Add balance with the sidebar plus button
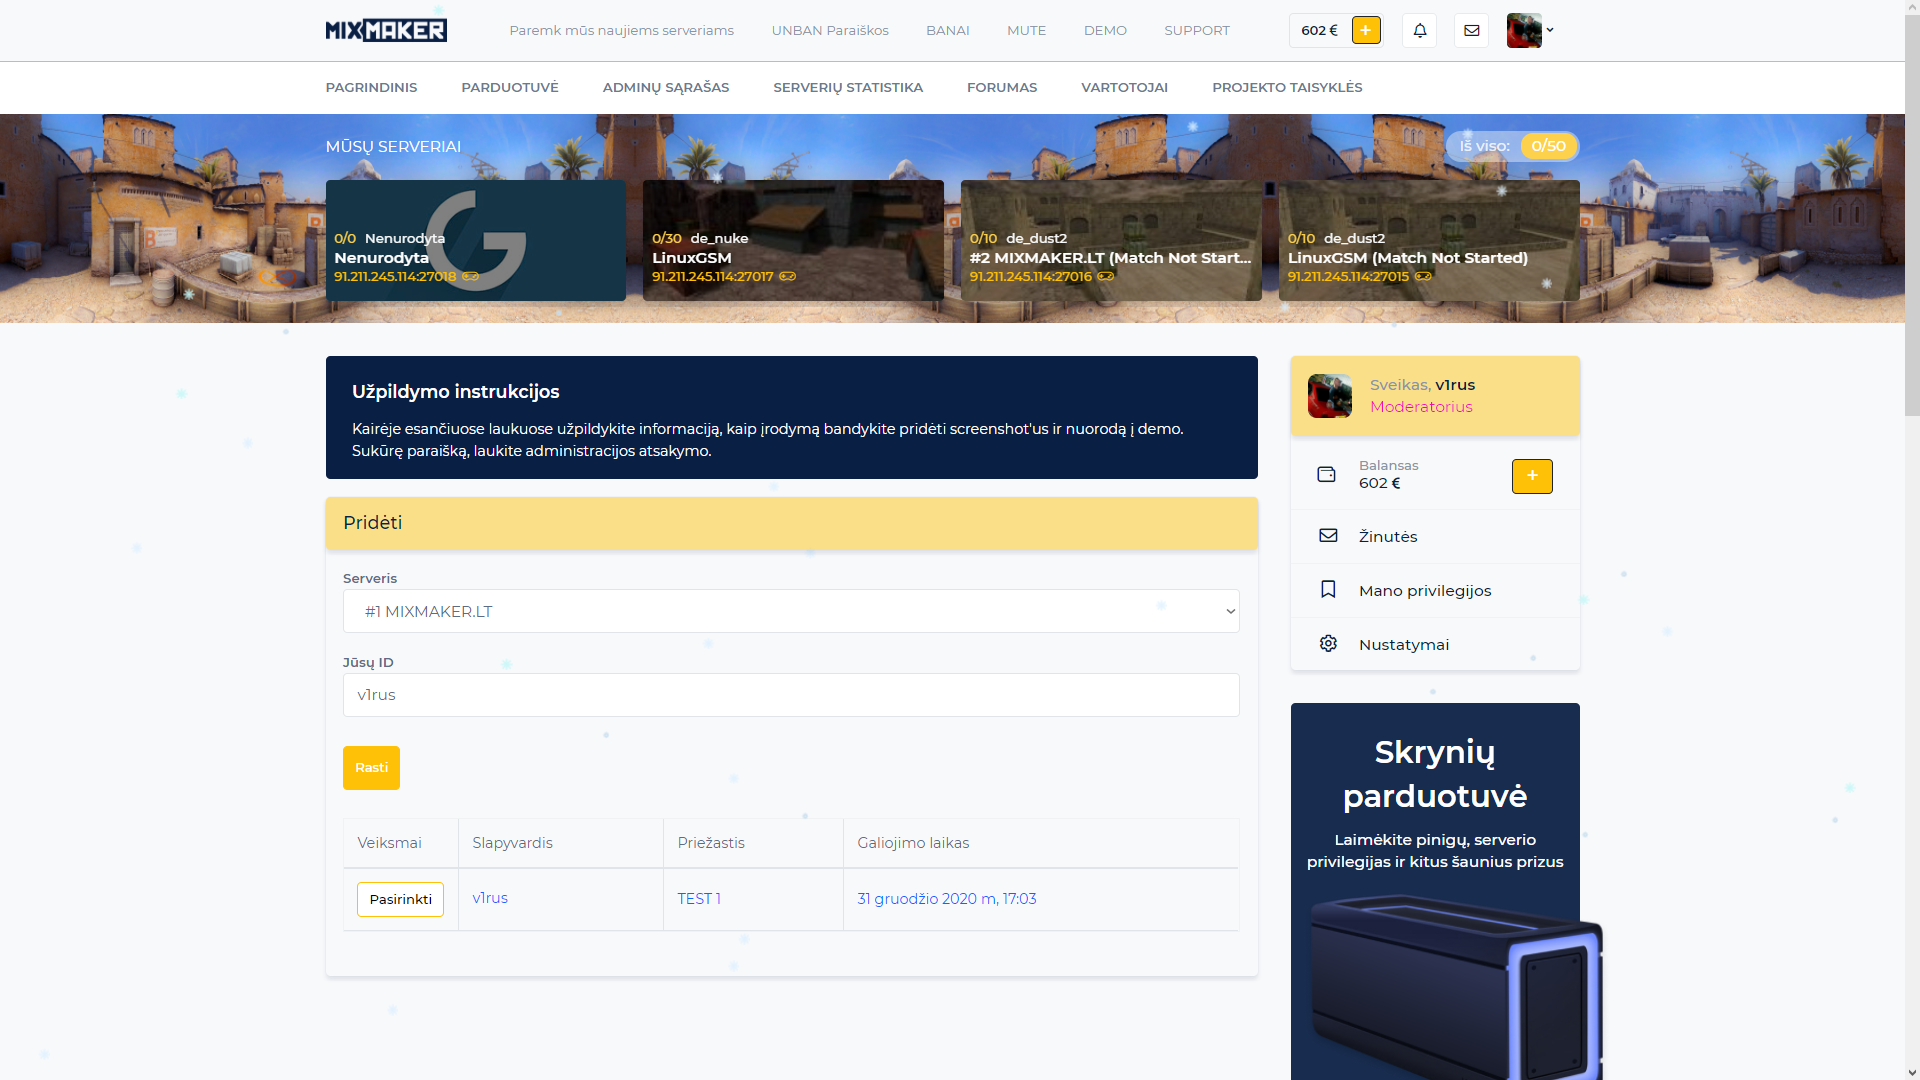The height and width of the screenshot is (1080, 1920). (1532, 476)
